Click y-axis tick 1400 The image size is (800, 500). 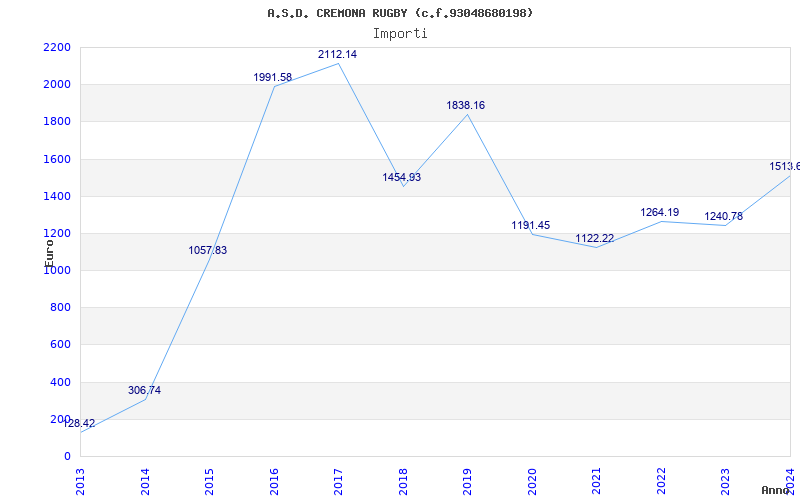[x=57, y=196]
